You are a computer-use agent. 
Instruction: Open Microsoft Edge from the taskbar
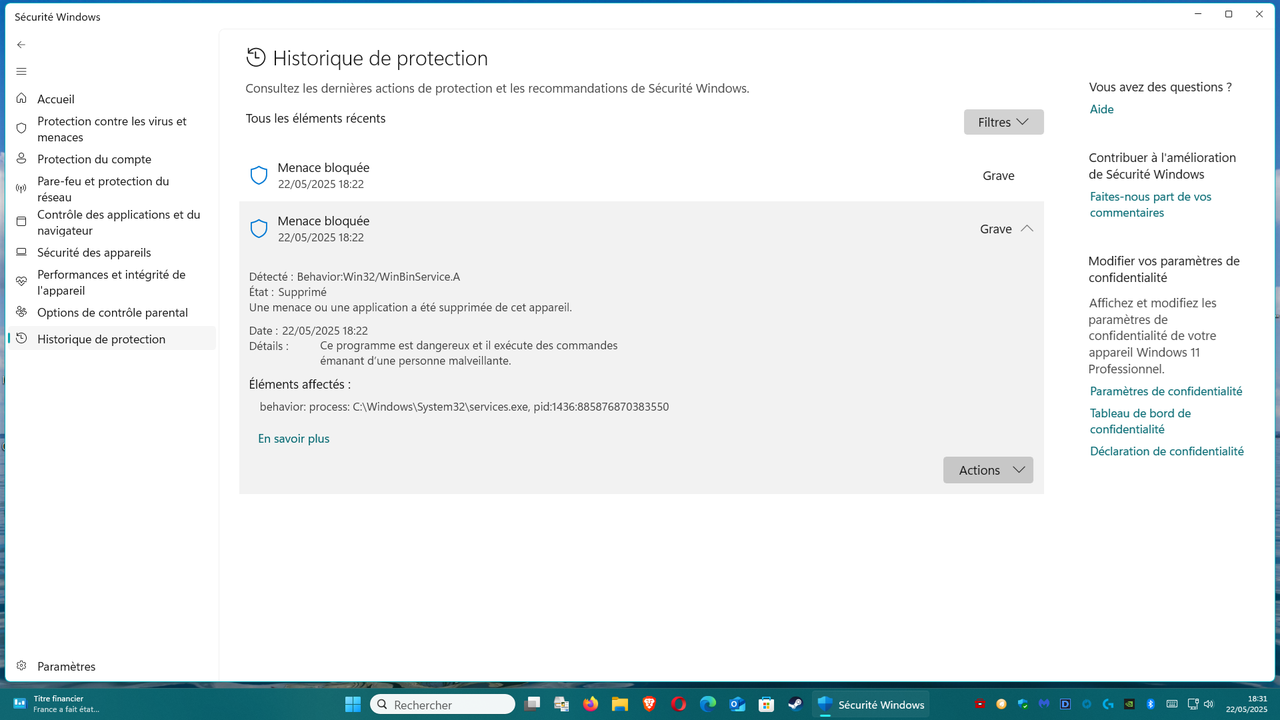tap(708, 704)
